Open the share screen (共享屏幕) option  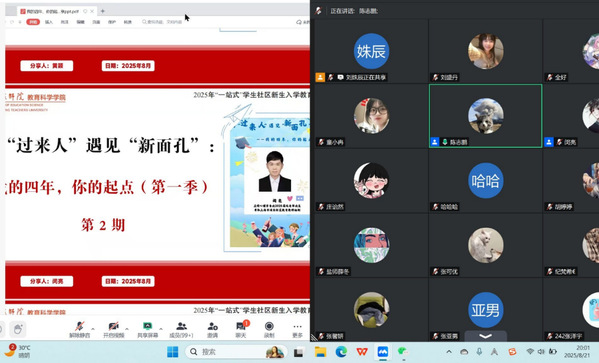click(147, 329)
